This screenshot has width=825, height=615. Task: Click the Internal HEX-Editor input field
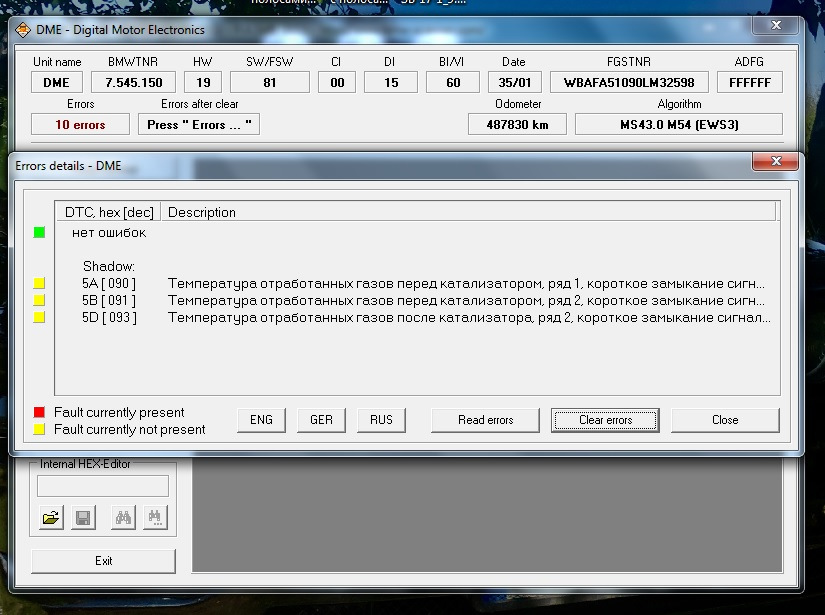[103, 486]
